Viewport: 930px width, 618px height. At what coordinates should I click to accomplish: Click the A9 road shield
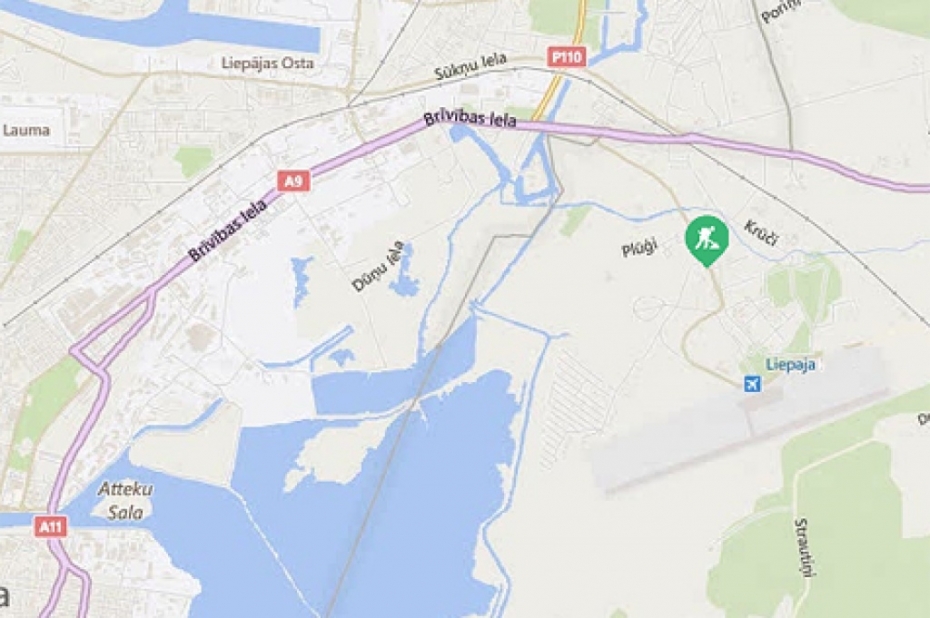[x=294, y=181]
